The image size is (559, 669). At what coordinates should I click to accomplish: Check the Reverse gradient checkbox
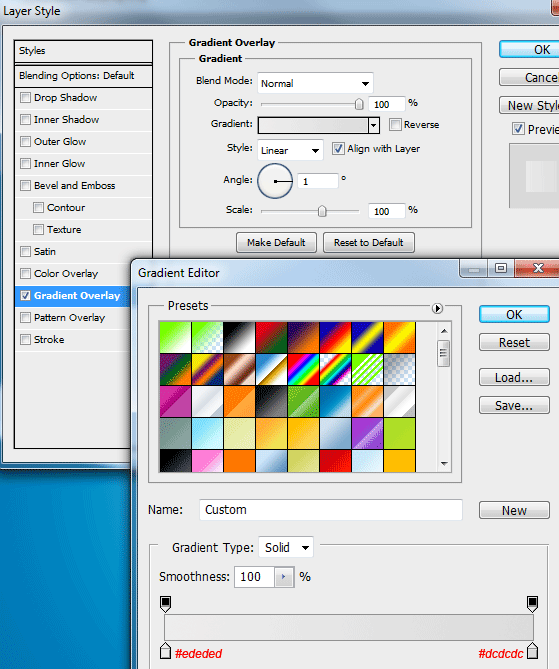point(395,125)
